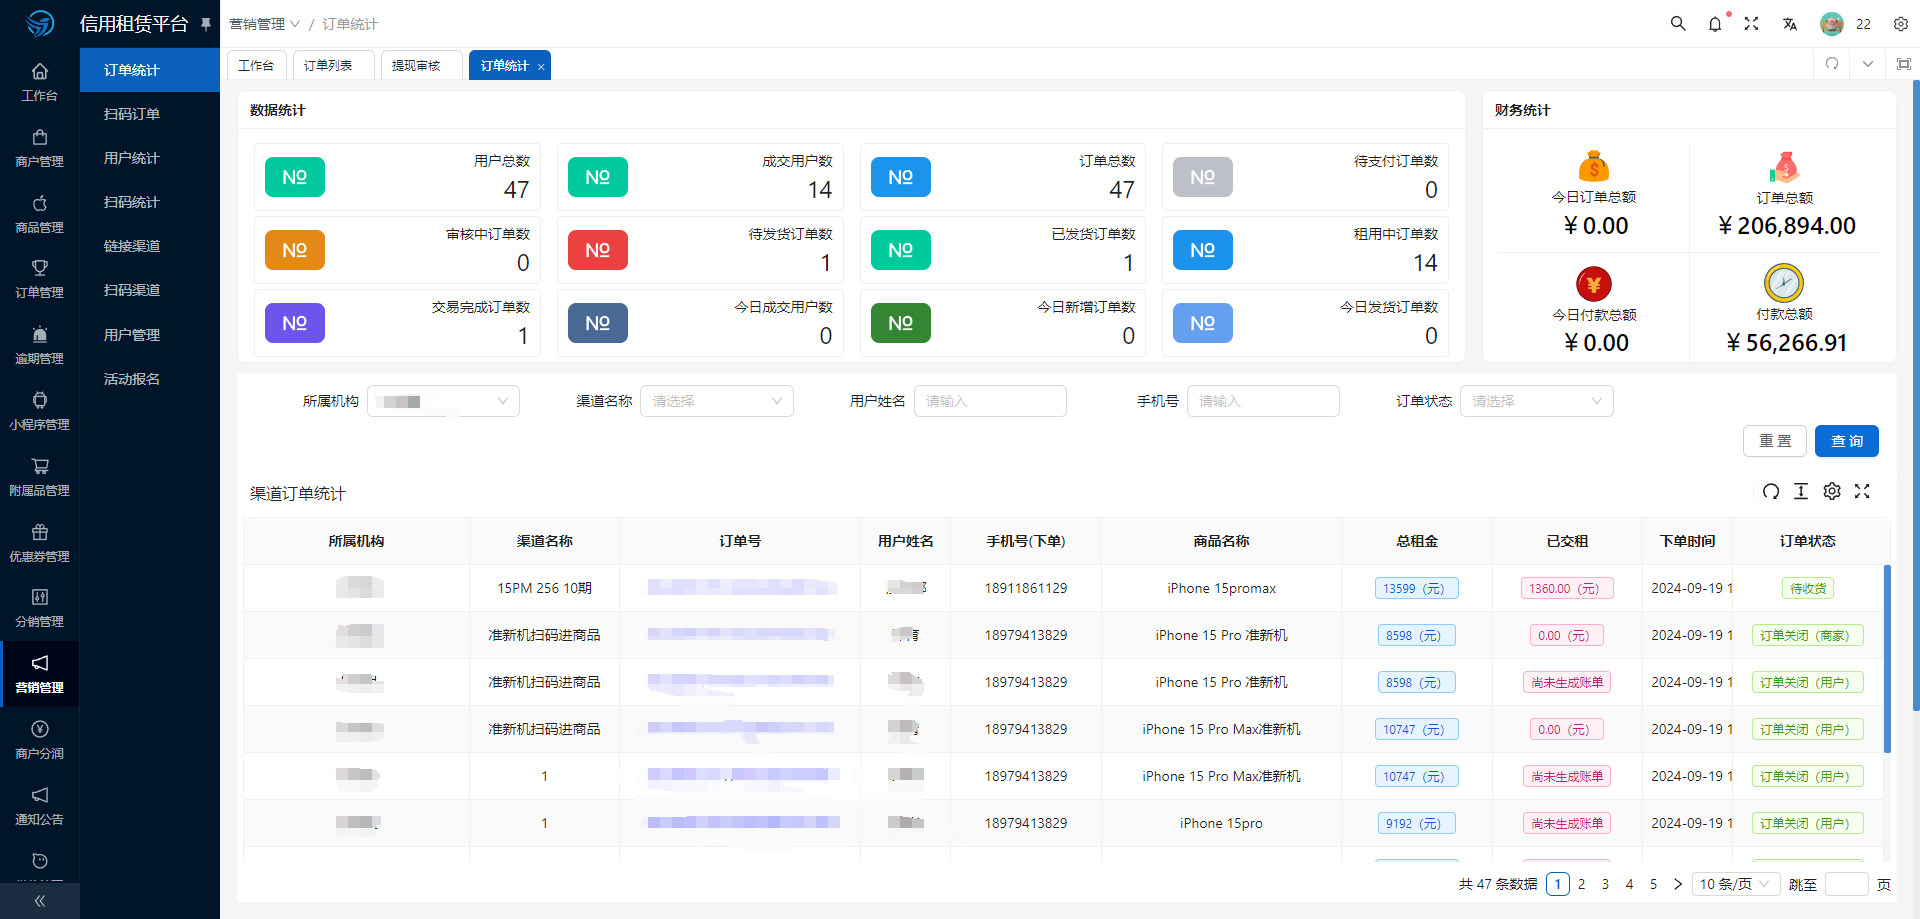Image resolution: width=1920 pixels, height=919 pixels.
Task: Open the 渠道名称 select dropdown
Action: click(x=717, y=401)
